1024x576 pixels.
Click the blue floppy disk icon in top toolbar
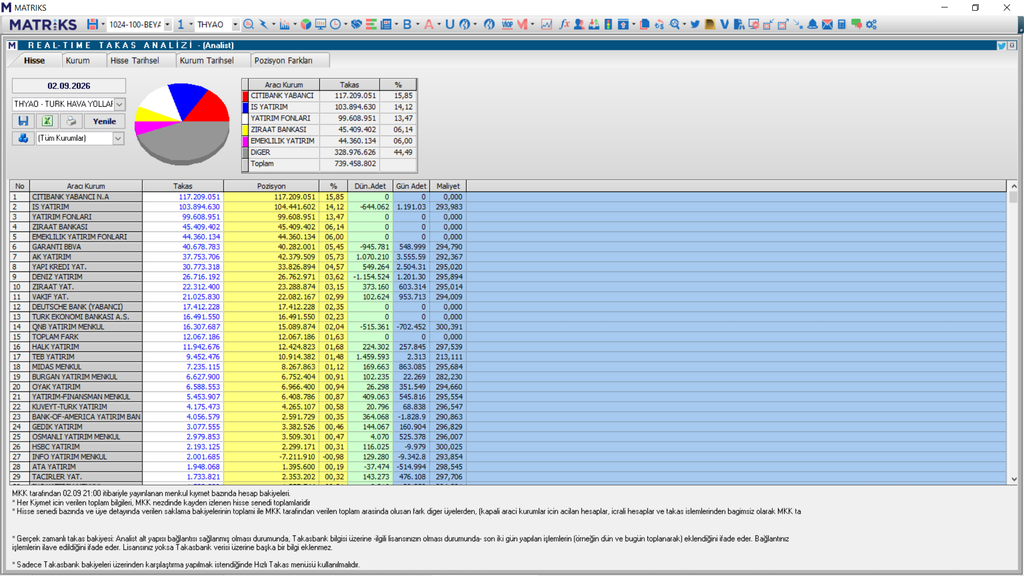coord(92,24)
